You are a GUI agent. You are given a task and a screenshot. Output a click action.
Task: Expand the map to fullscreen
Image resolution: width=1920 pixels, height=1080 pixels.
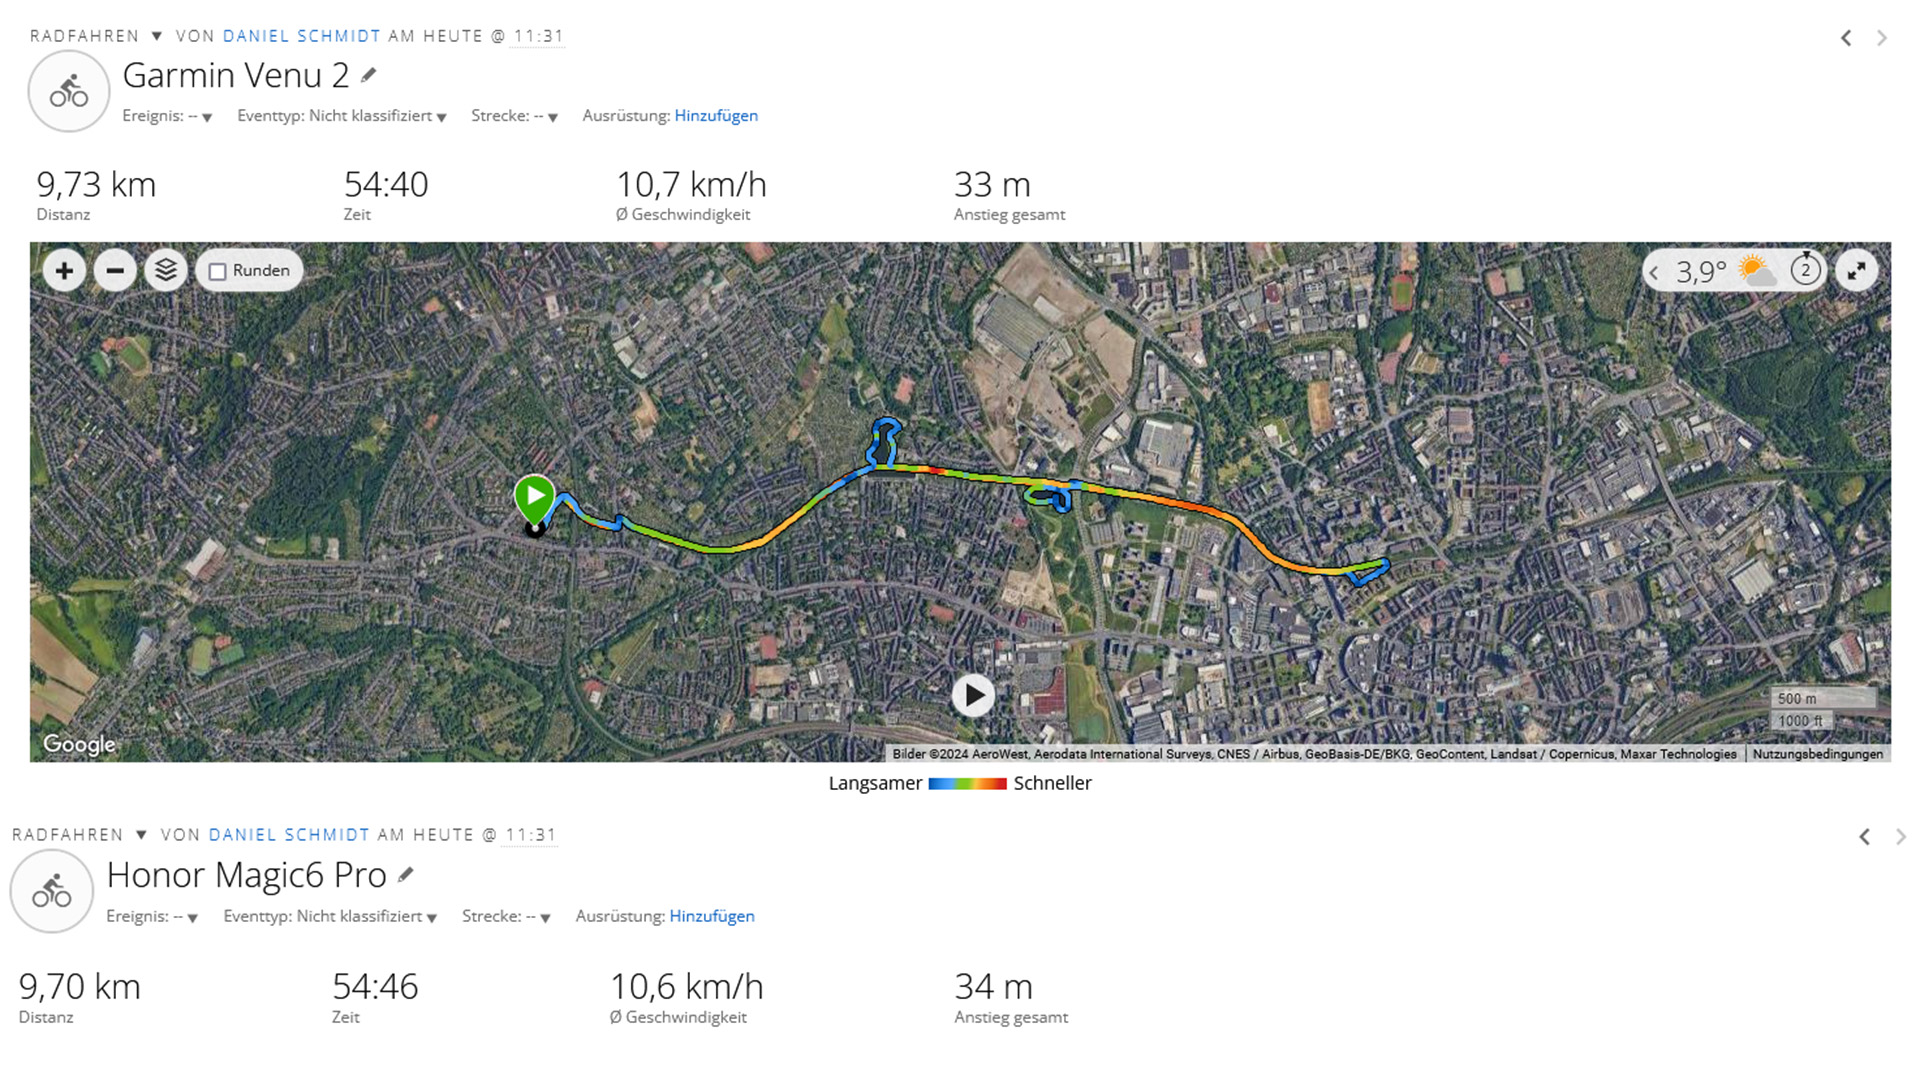1857,271
